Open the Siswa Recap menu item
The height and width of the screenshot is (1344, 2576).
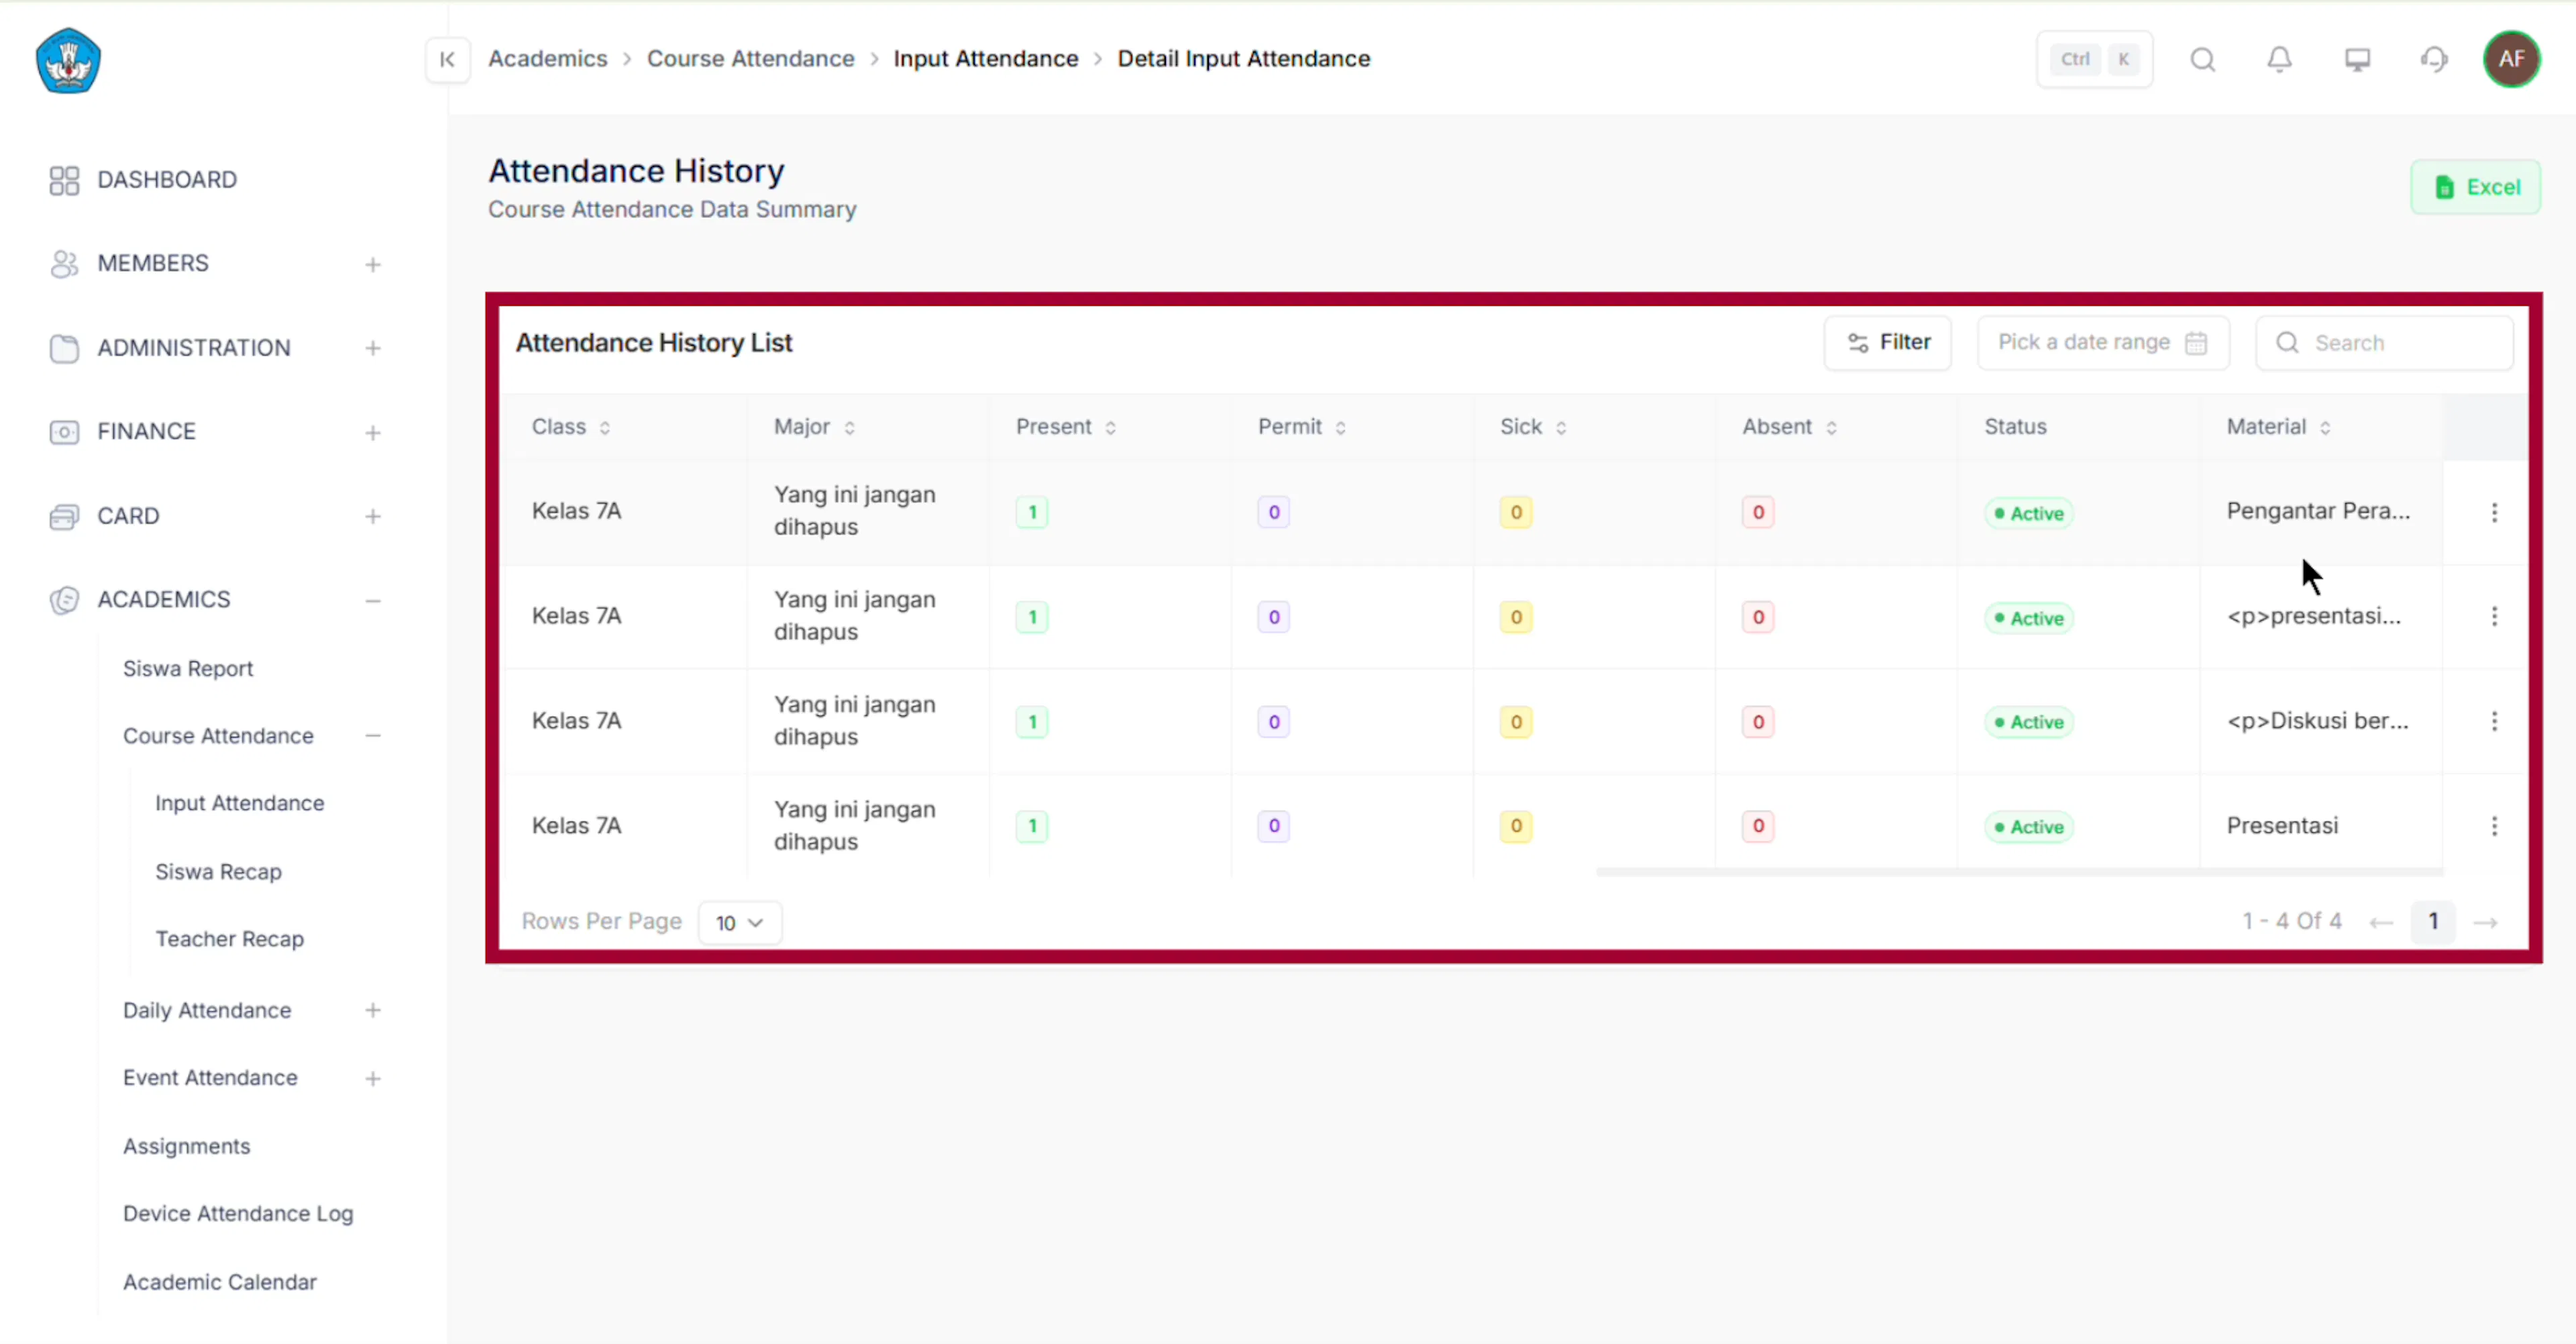(x=218, y=871)
